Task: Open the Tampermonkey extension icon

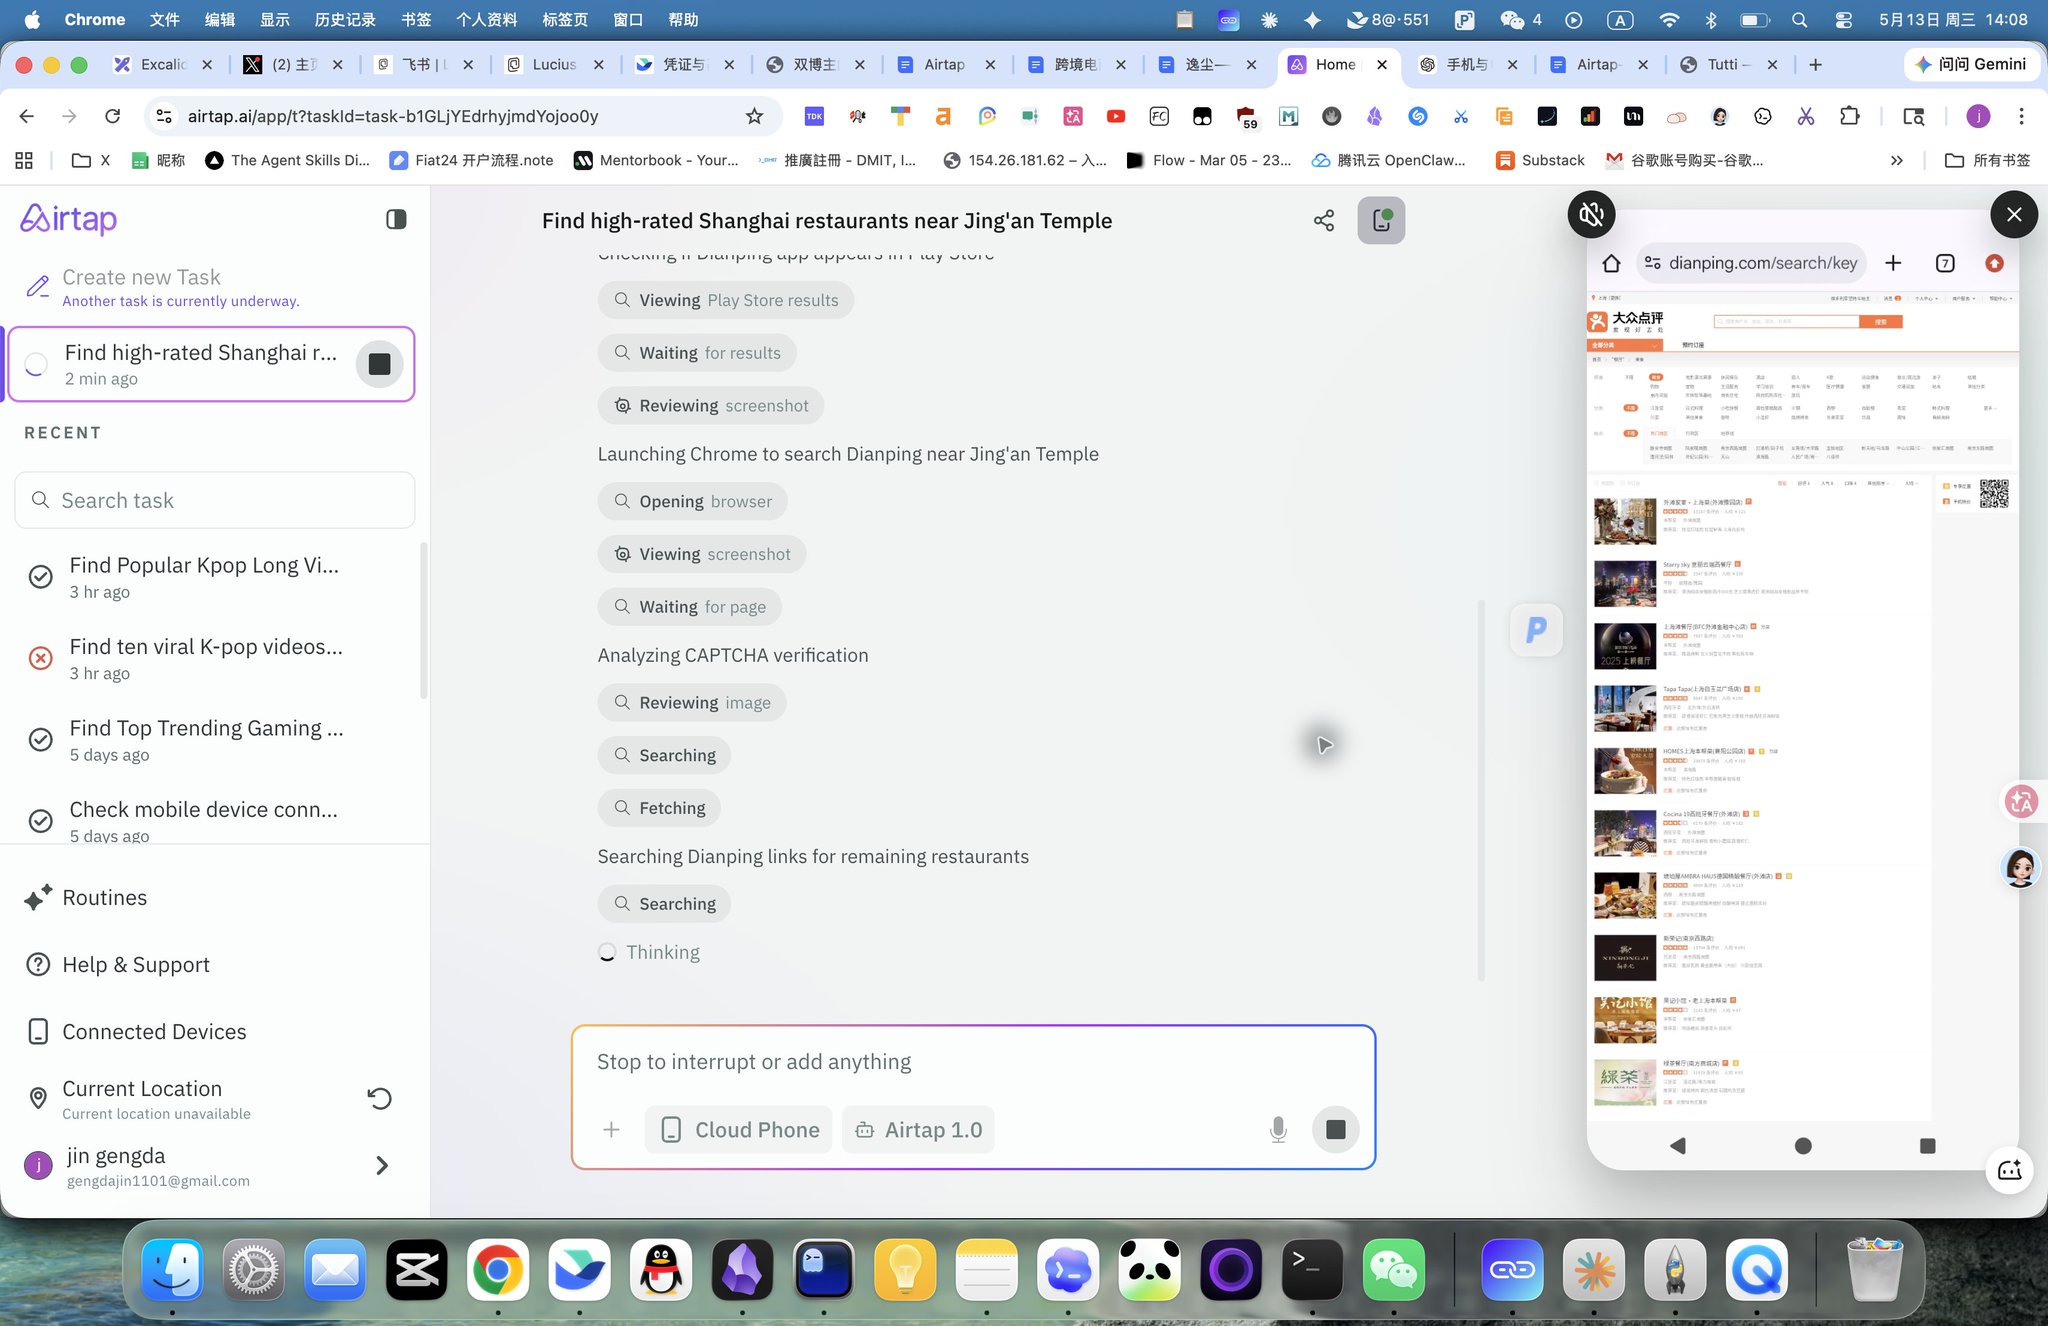Action: 1202,116
